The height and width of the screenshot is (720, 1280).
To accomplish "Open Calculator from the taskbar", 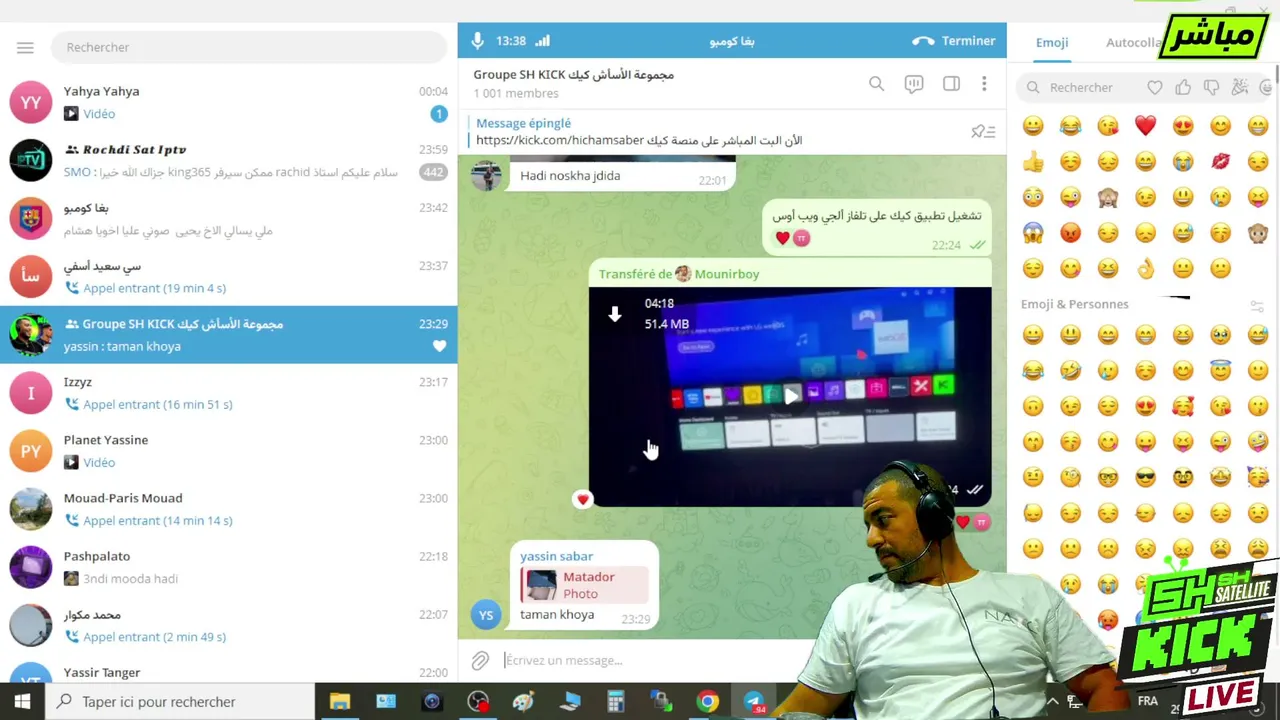I will click(x=615, y=702).
